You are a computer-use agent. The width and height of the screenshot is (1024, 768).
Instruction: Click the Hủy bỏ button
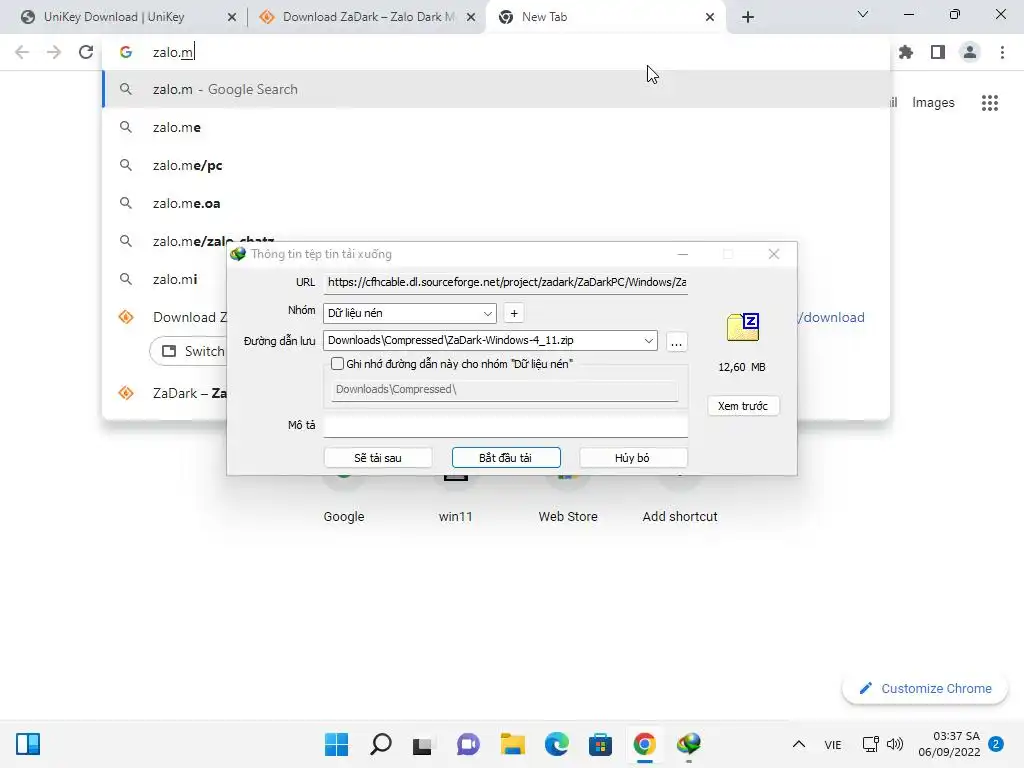(x=632, y=458)
